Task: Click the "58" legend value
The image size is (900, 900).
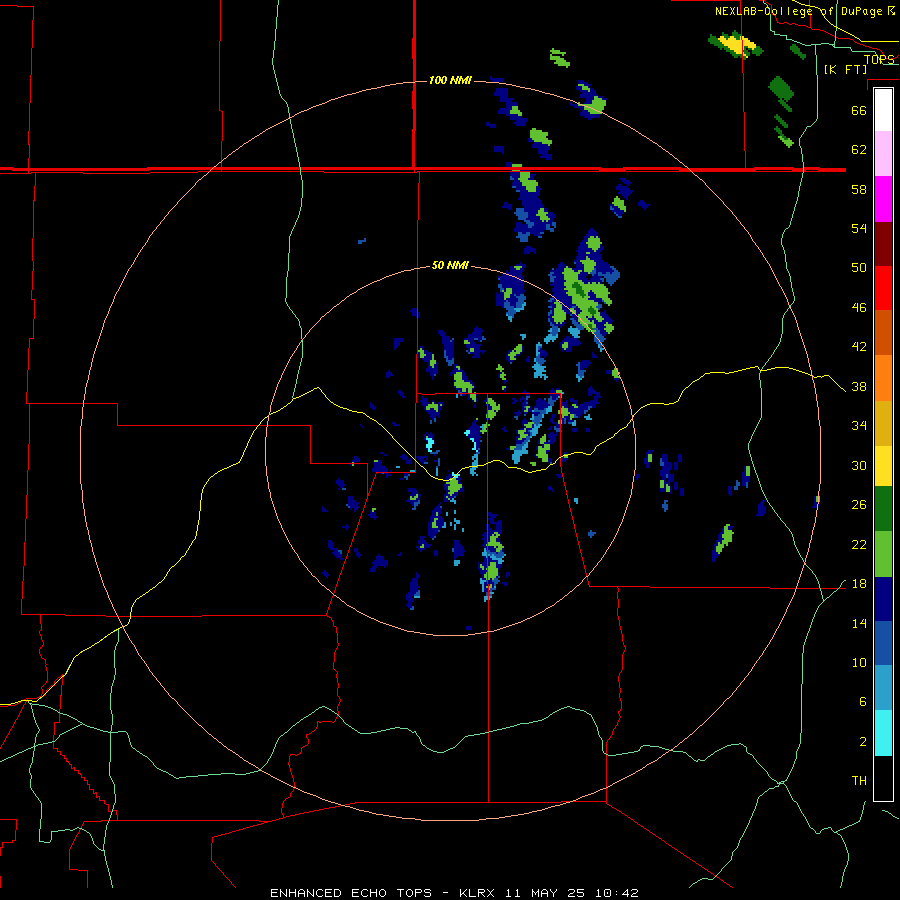Action: (x=859, y=189)
